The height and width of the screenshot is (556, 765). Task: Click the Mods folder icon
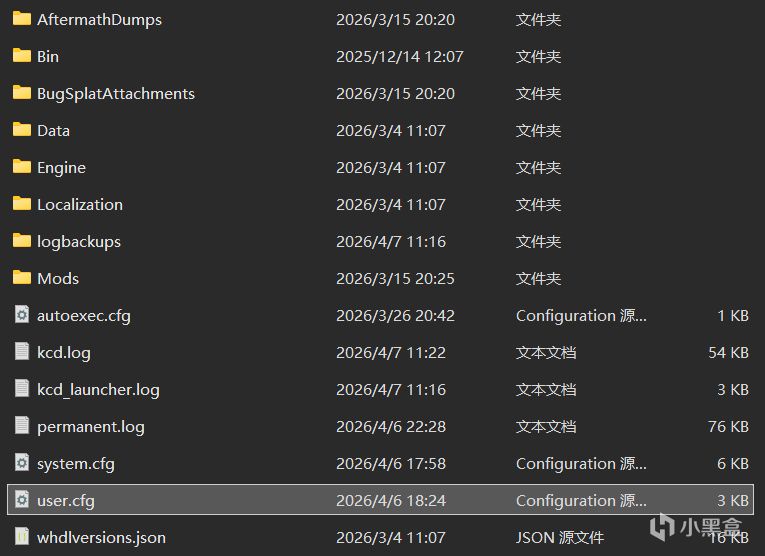[22, 278]
